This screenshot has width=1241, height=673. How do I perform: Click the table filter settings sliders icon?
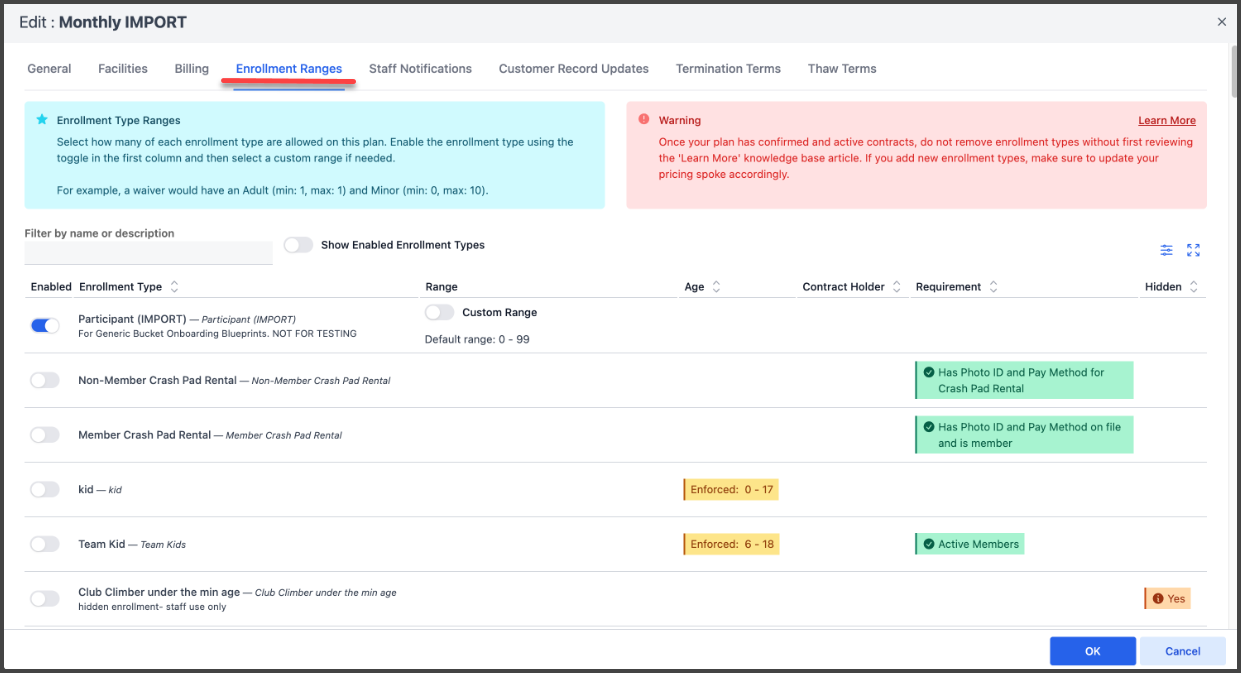[1166, 250]
